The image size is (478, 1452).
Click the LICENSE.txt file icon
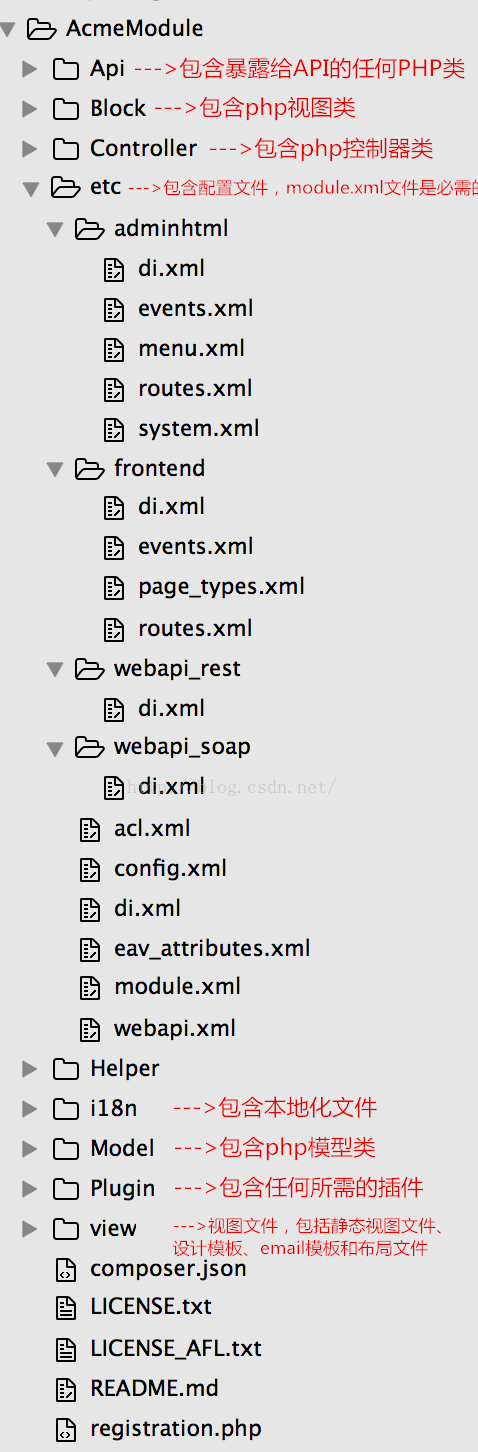[x=65, y=1307]
